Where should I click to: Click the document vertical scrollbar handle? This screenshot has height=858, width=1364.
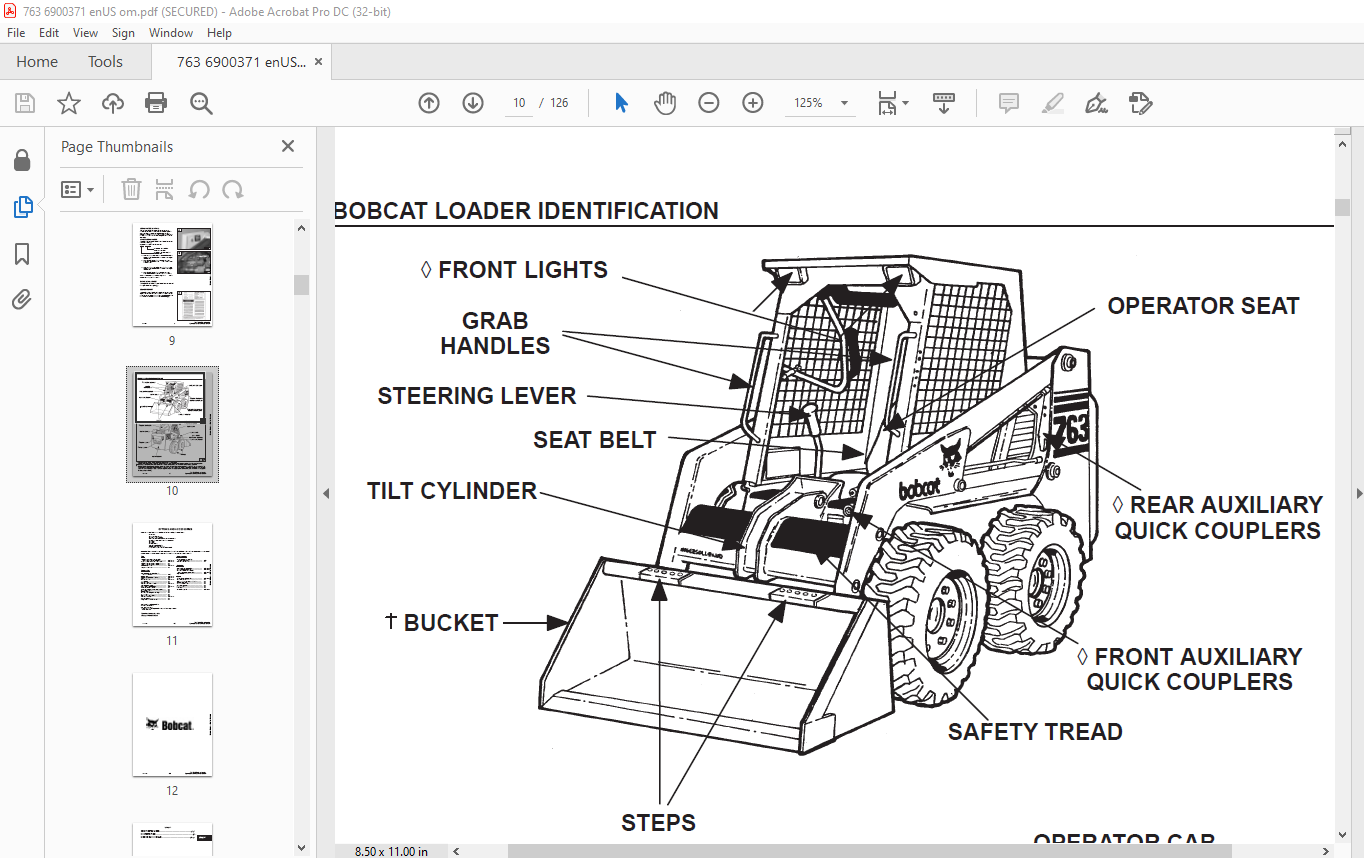tap(1342, 207)
